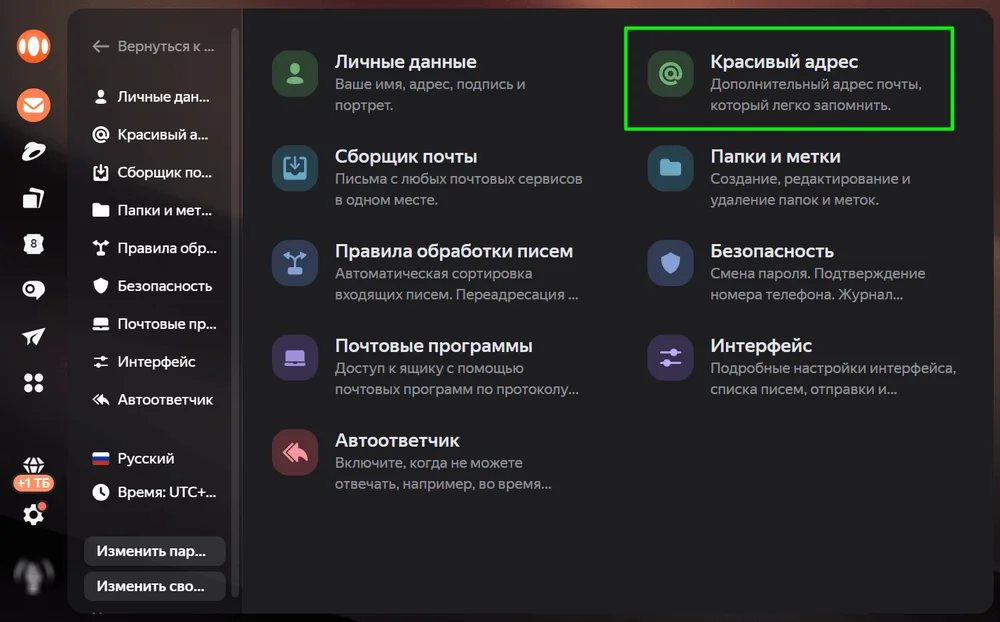Screen dimensions: 1000x622
Task: Open Yandex Disk flying saucer icon
Action: [33, 152]
